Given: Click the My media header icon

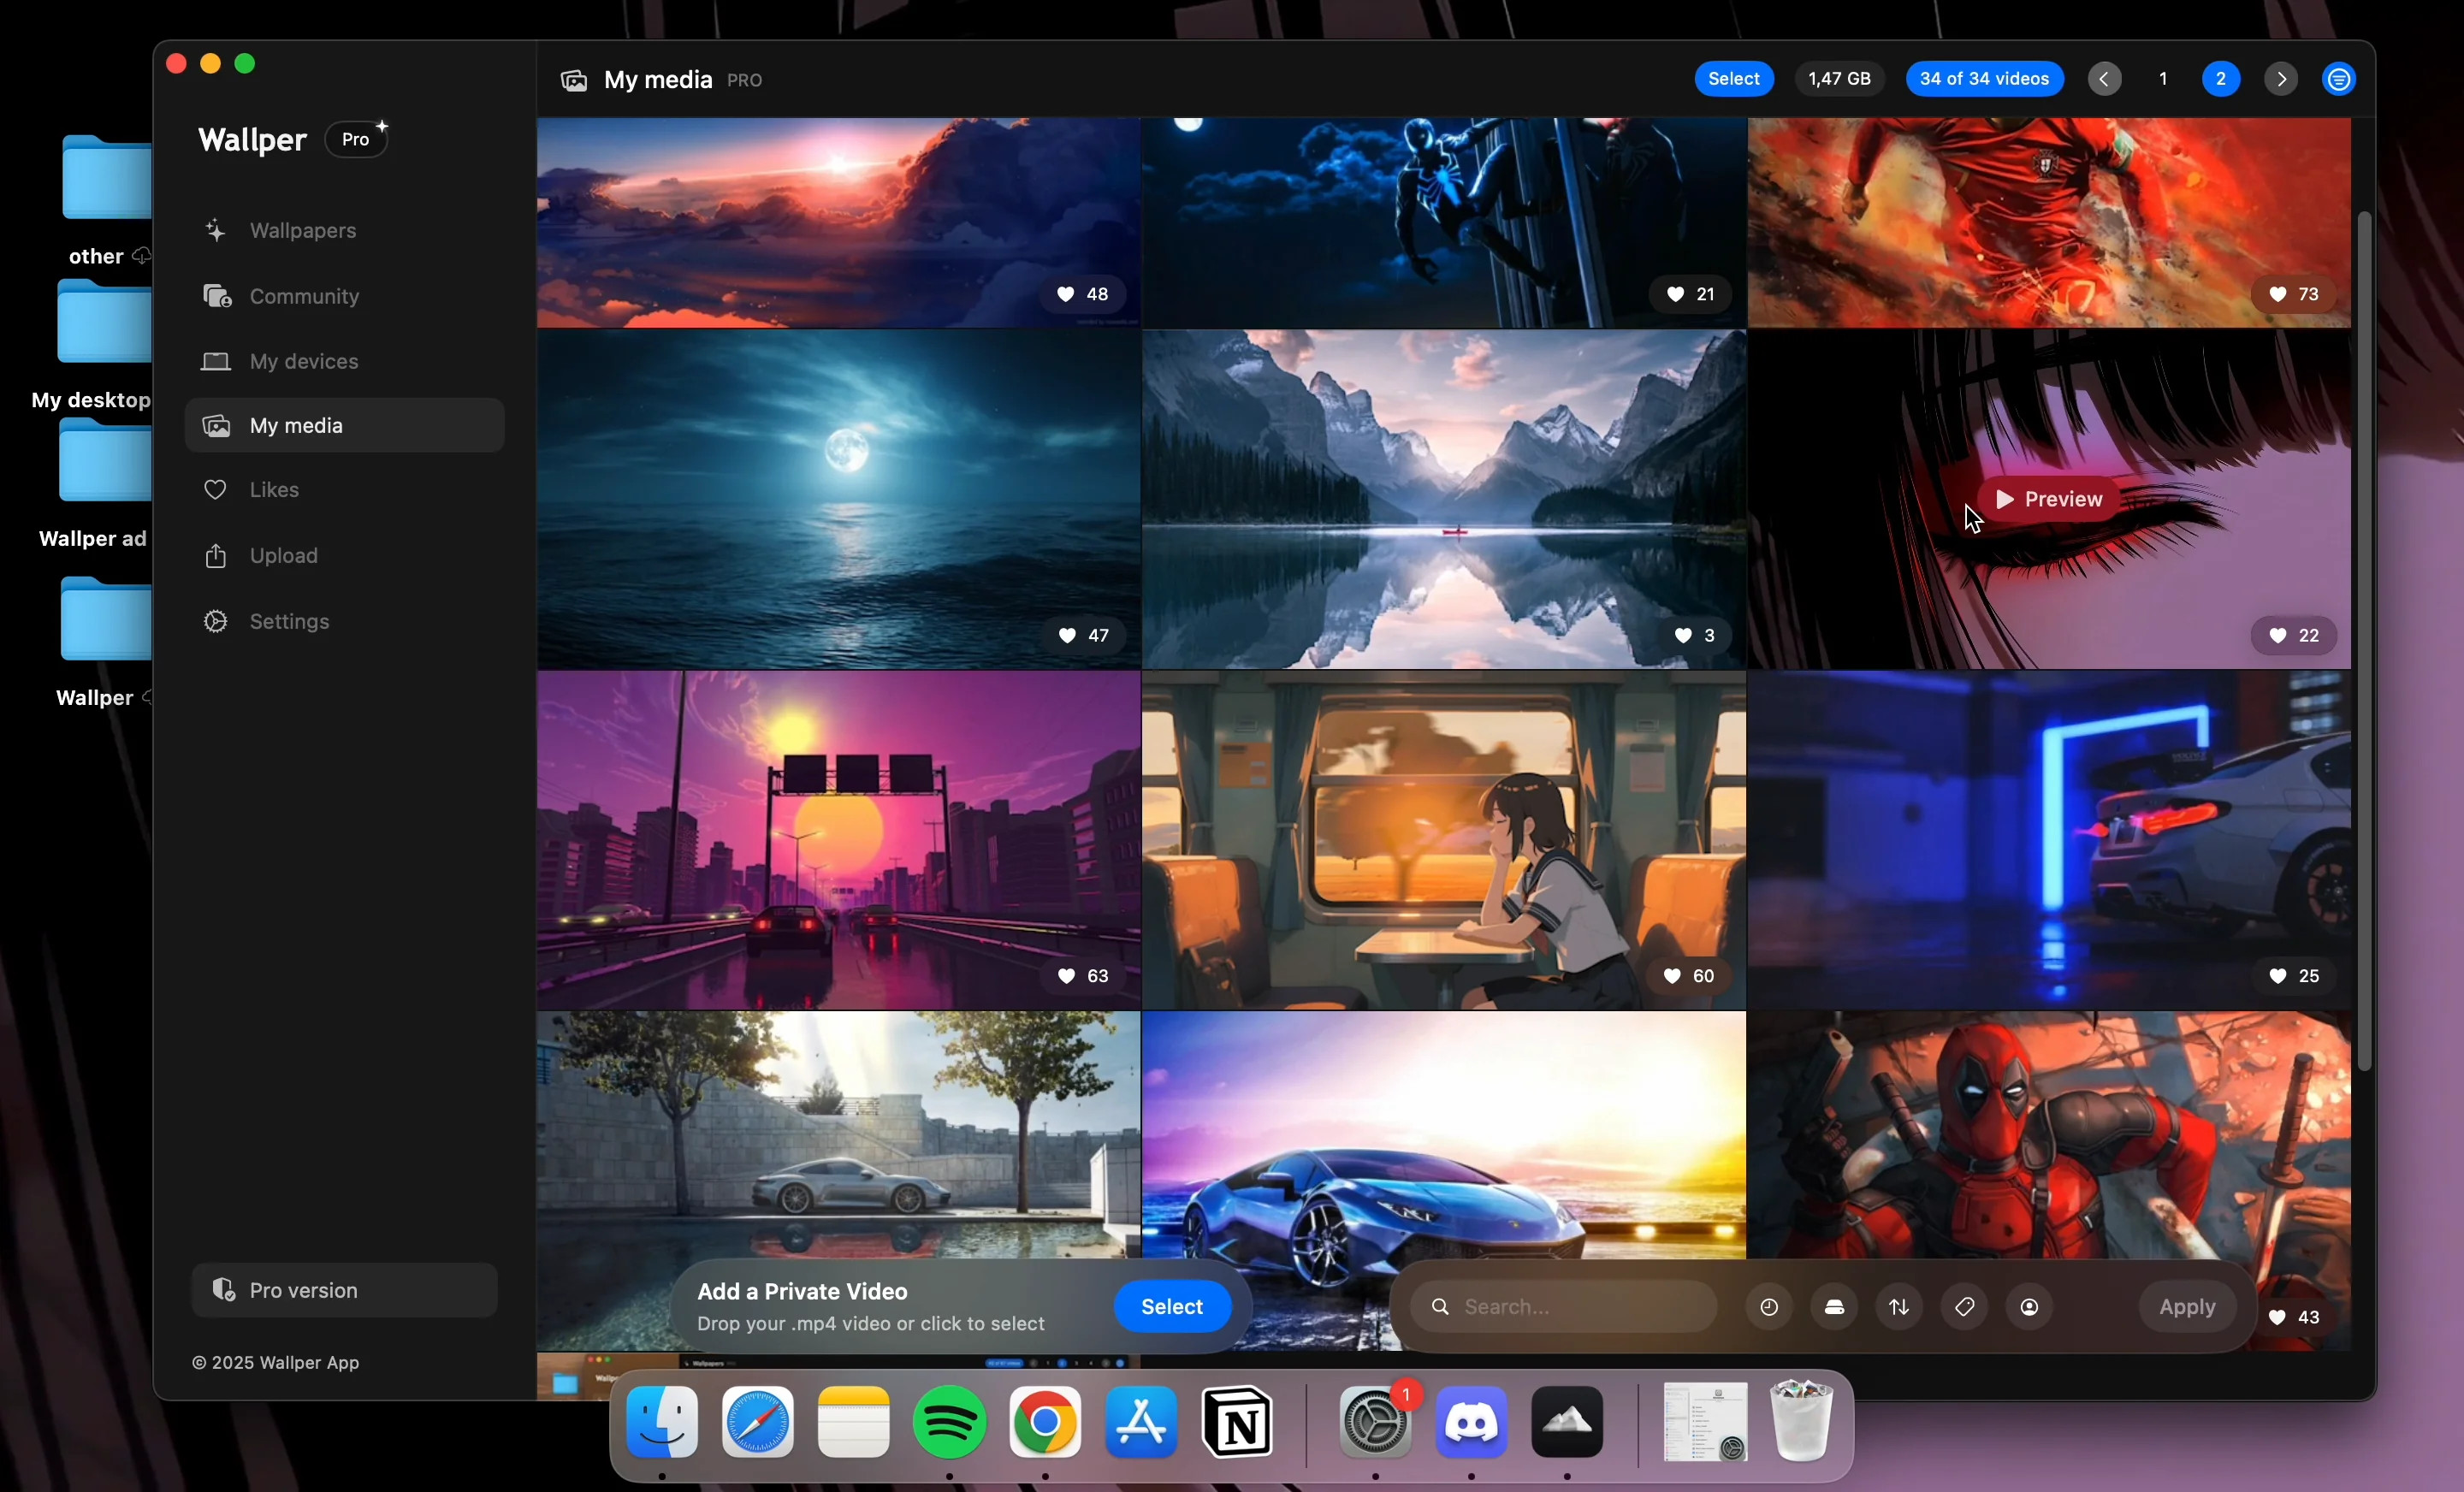Looking at the screenshot, I should pyautogui.click(x=574, y=80).
